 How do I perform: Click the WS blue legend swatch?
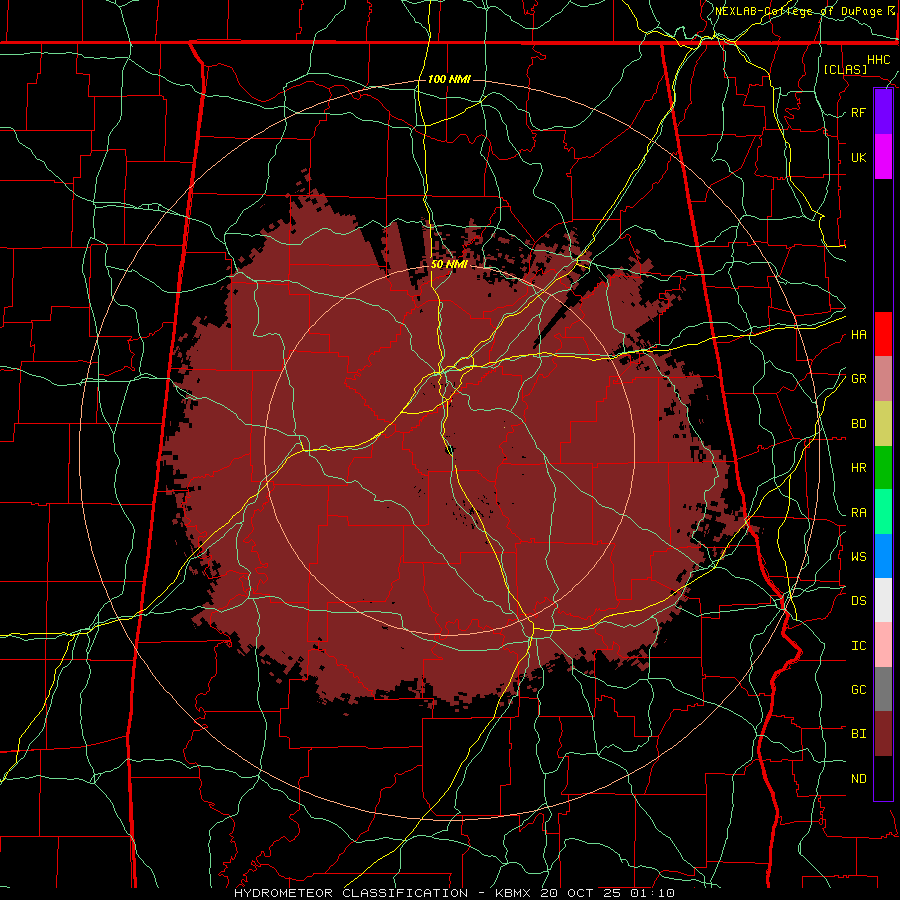(x=883, y=556)
